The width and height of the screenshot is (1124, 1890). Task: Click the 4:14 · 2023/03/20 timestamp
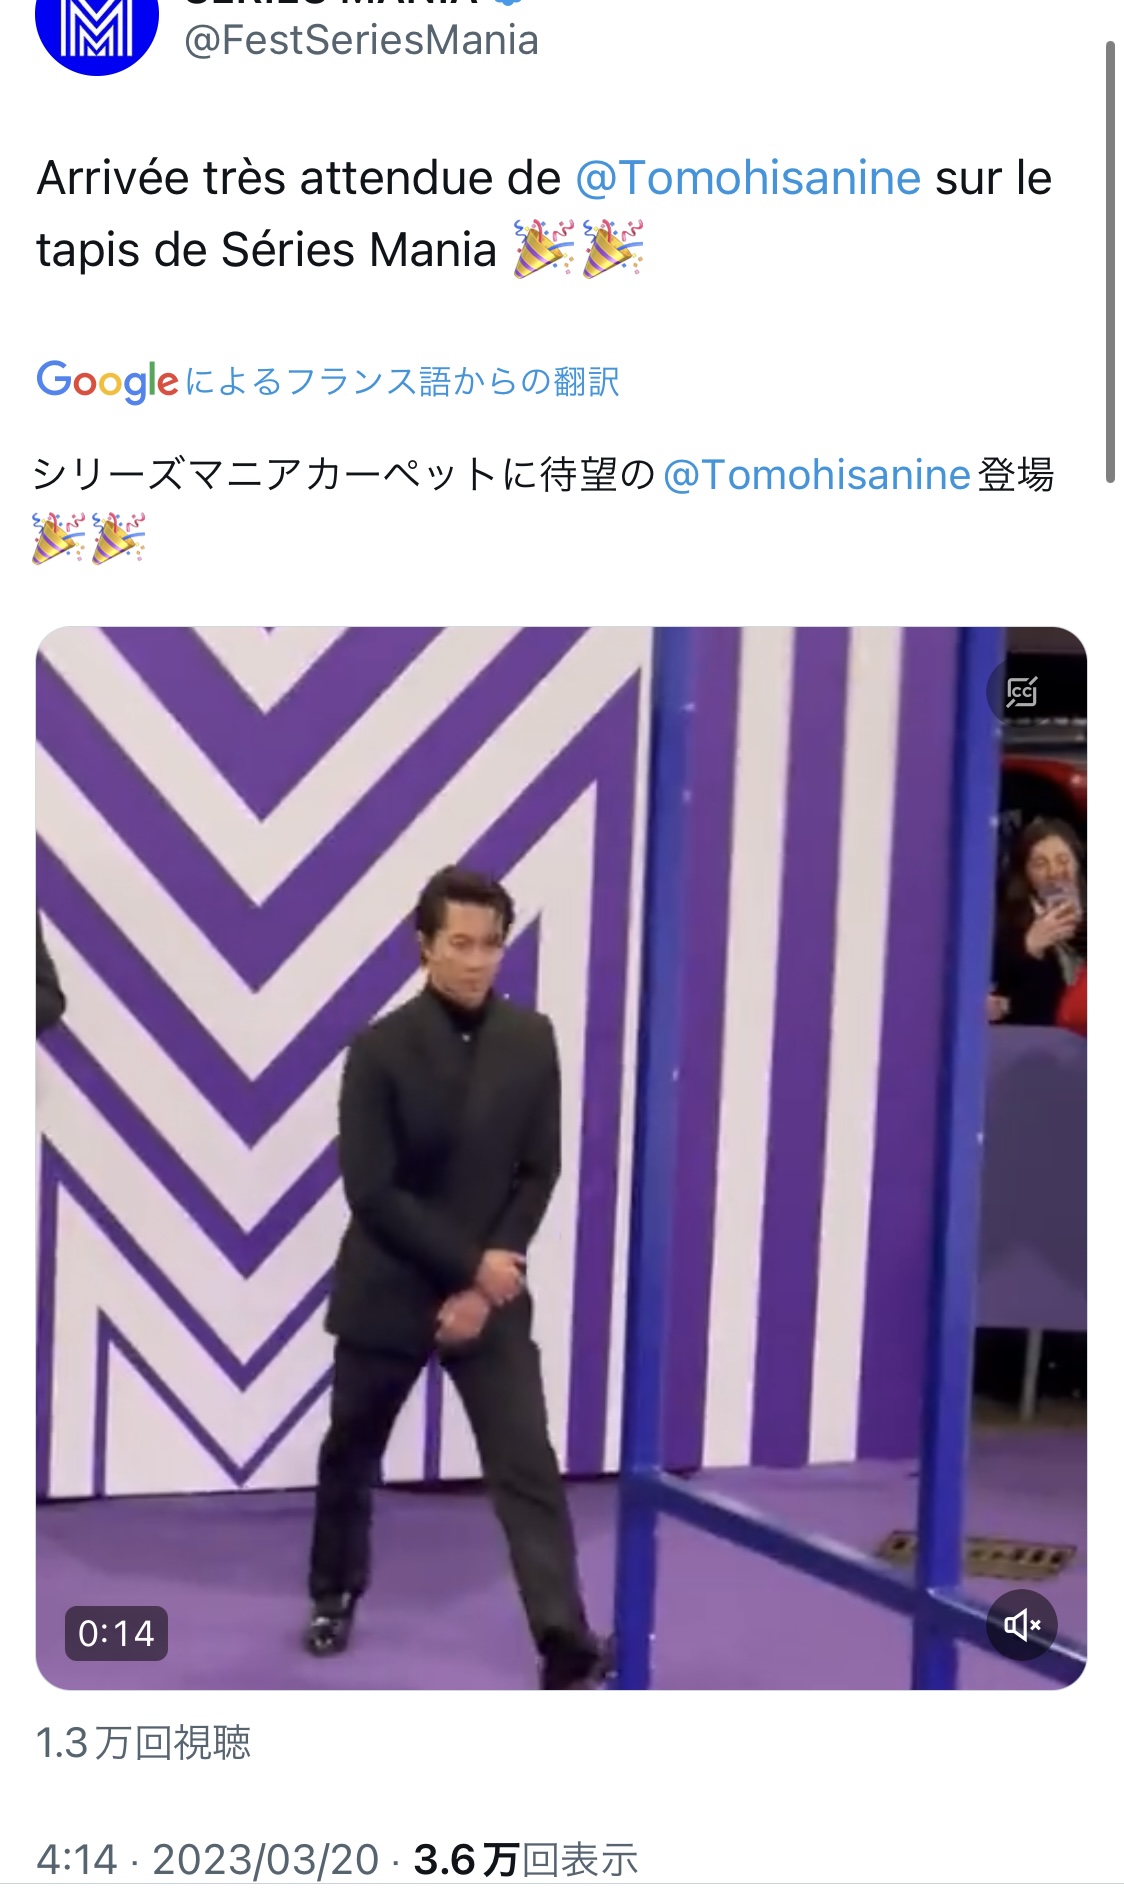[208, 1860]
